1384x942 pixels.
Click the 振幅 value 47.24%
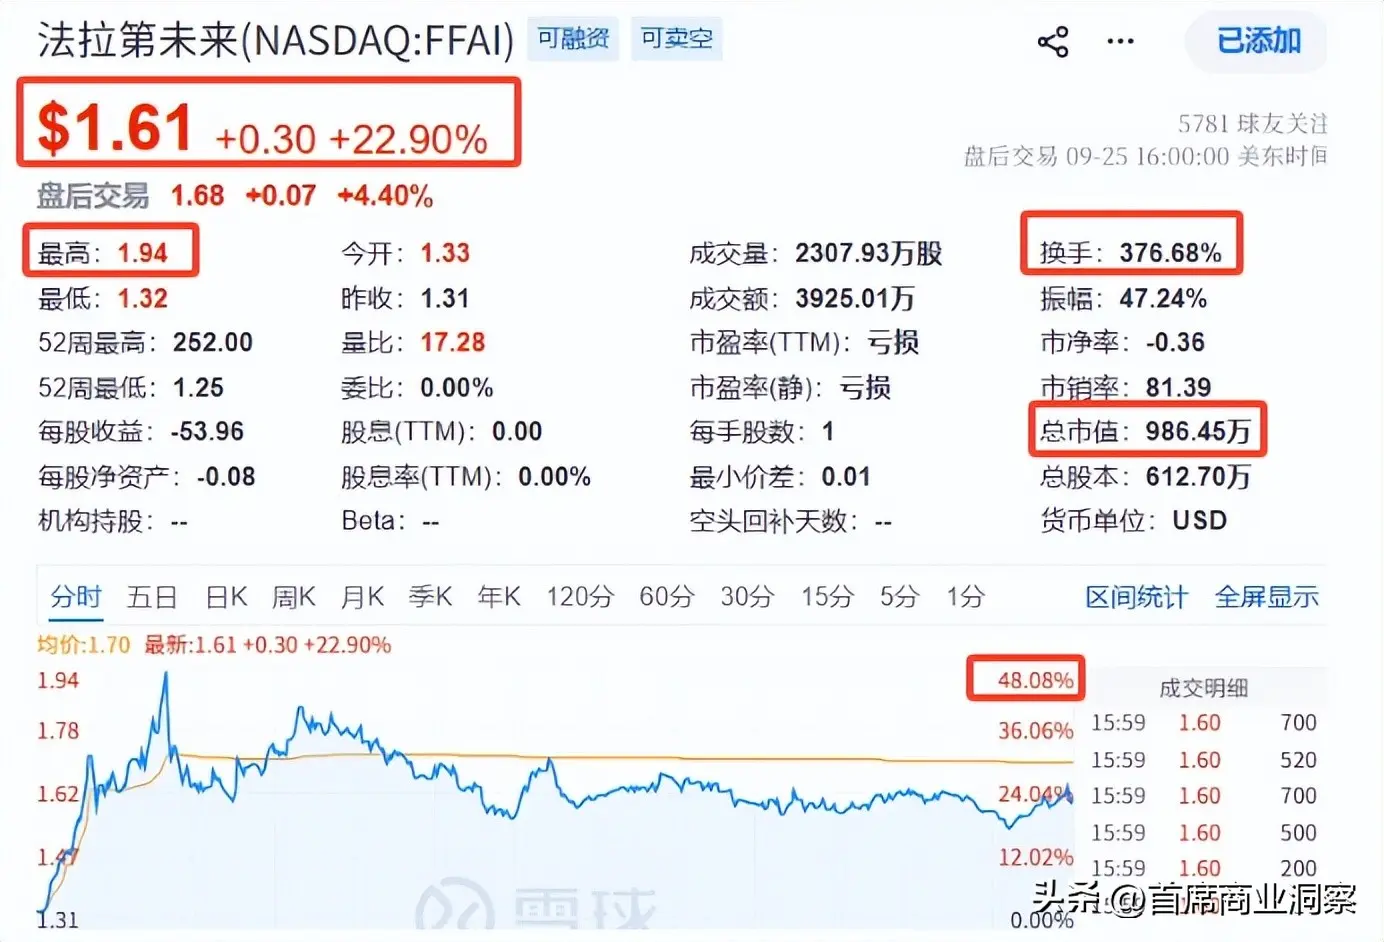tap(1164, 298)
